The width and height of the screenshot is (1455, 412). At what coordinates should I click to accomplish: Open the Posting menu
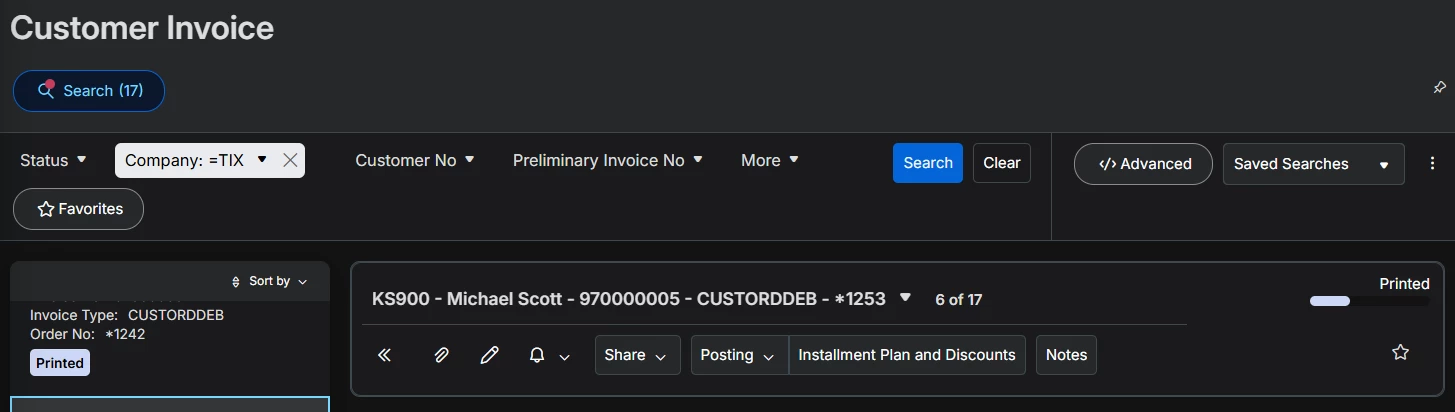pos(738,355)
